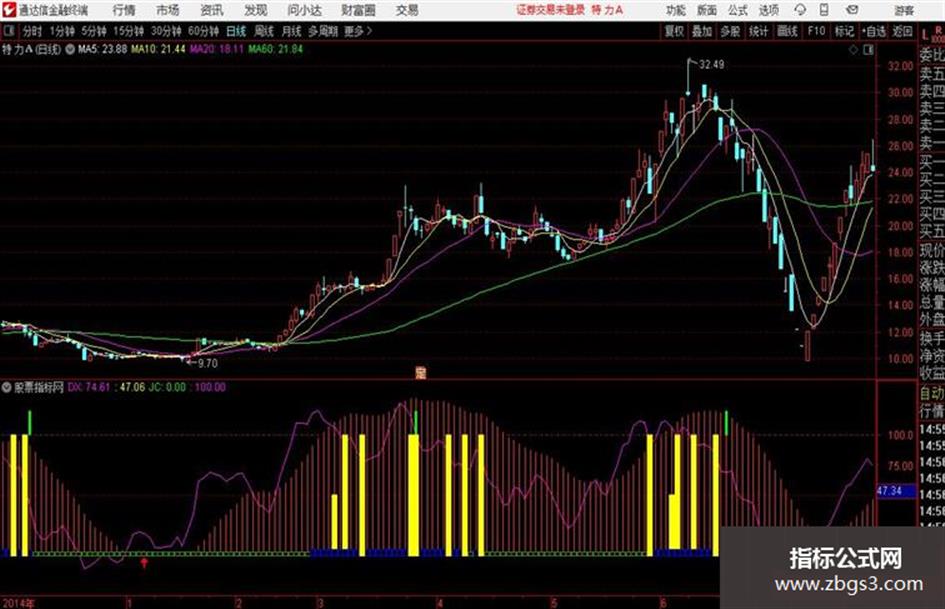Open the mail envelope icon

852,10
